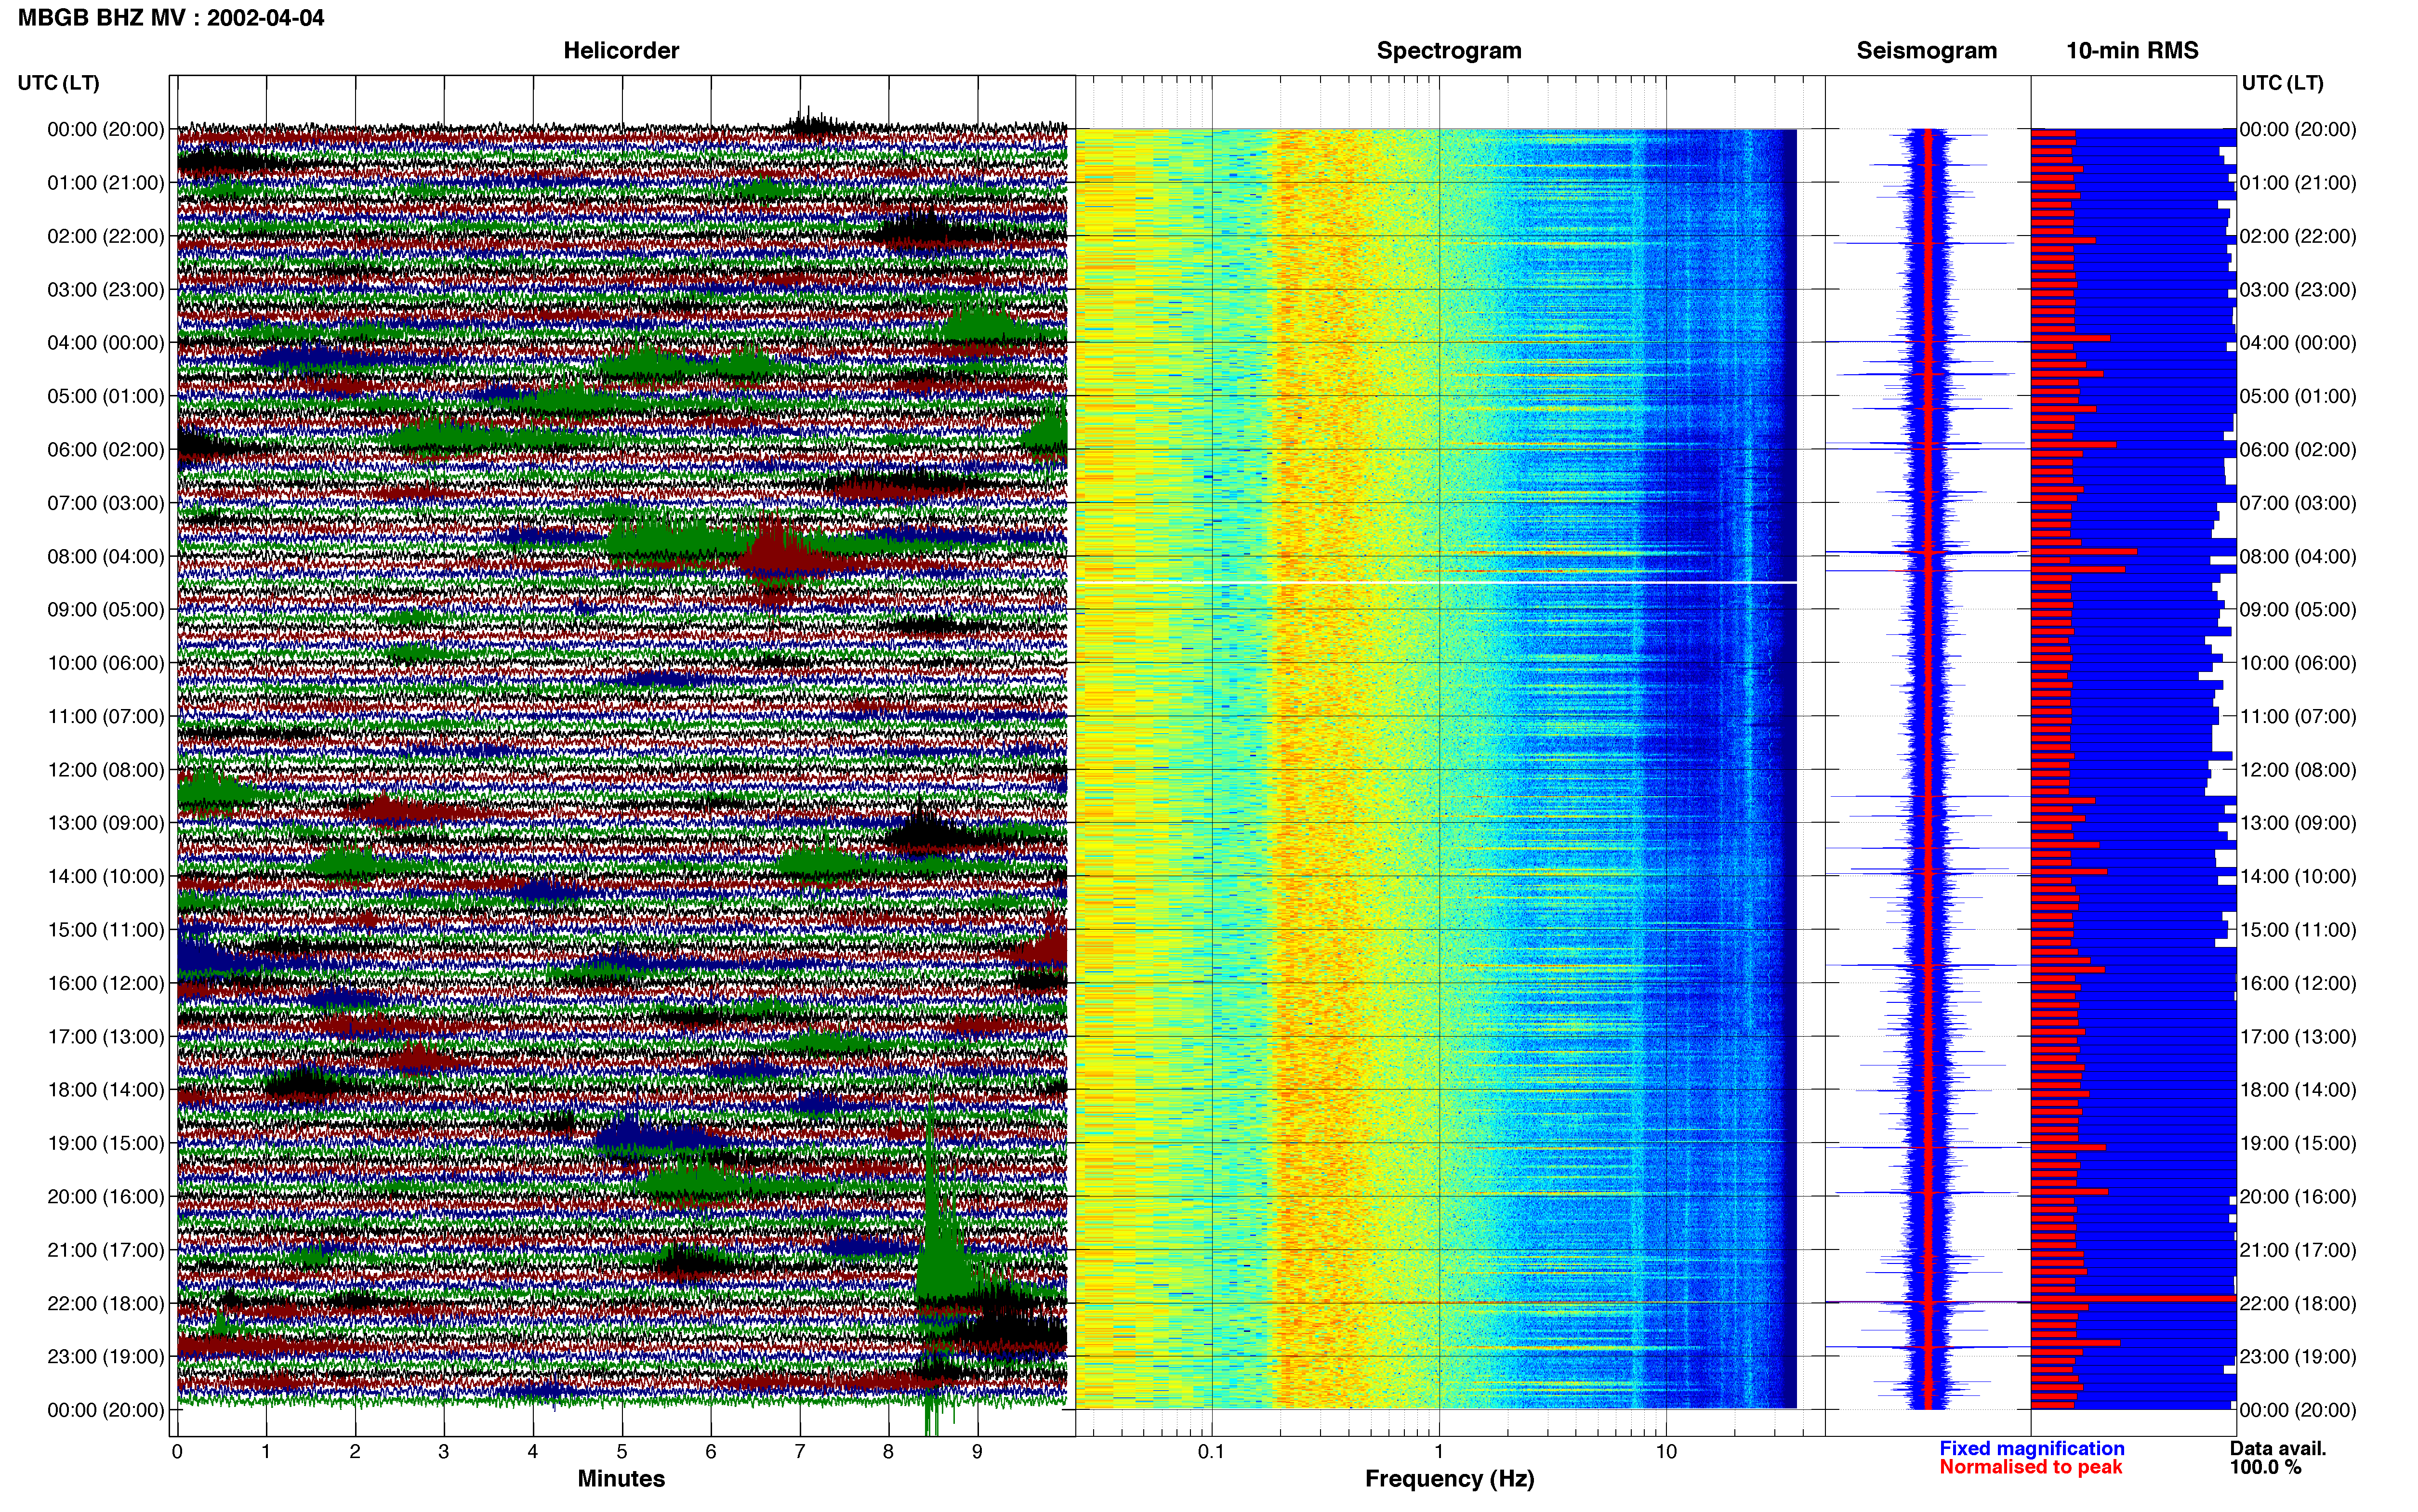Click Helicorder time label '09:00 (05:00)'
This screenshot has width=2418, height=1512.
tap(106, 610)
